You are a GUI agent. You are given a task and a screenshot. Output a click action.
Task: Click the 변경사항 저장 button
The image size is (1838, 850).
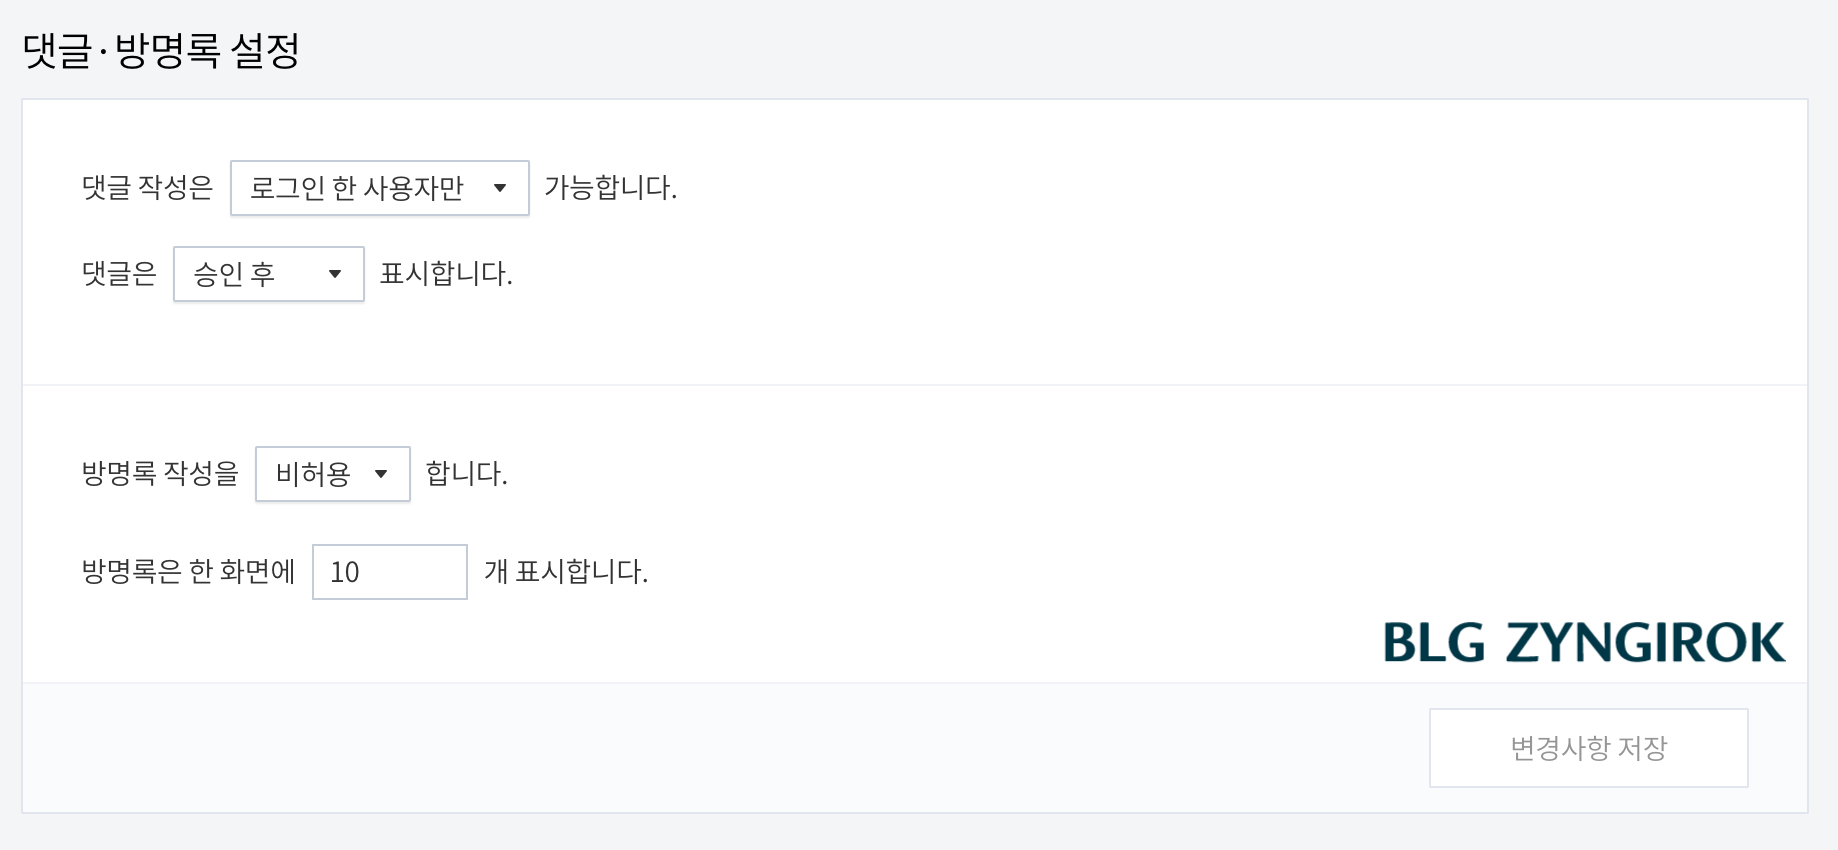pyautogui.click(x=1587, y=747)
